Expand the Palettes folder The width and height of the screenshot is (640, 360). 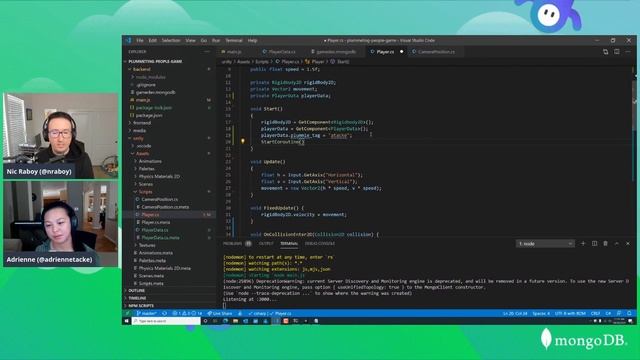point(146,169)
